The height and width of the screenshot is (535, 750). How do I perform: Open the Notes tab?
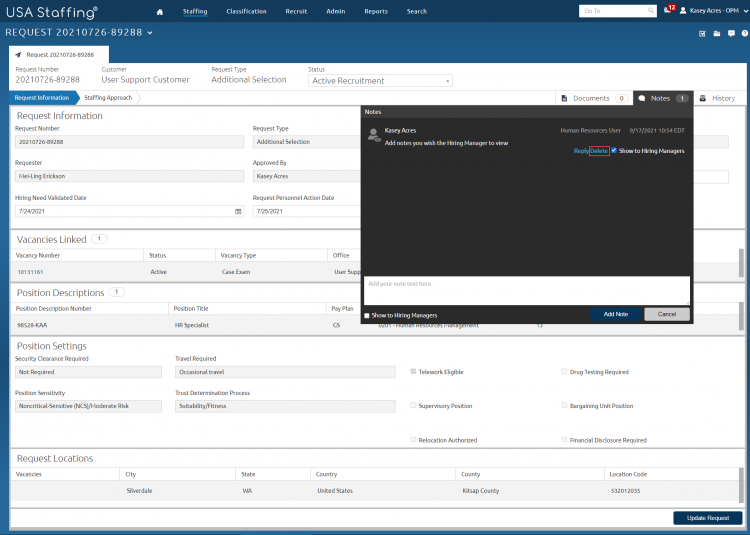tap(663, 98)
